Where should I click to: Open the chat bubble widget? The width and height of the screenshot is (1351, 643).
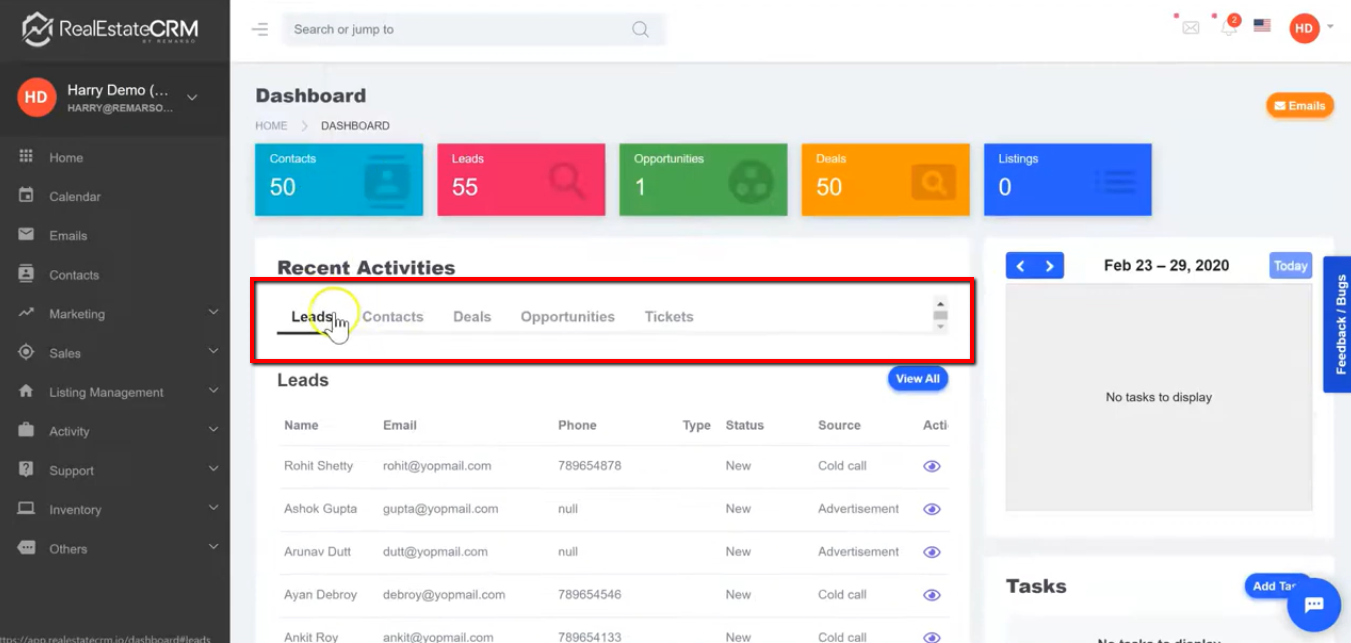tap(1313, 604)
